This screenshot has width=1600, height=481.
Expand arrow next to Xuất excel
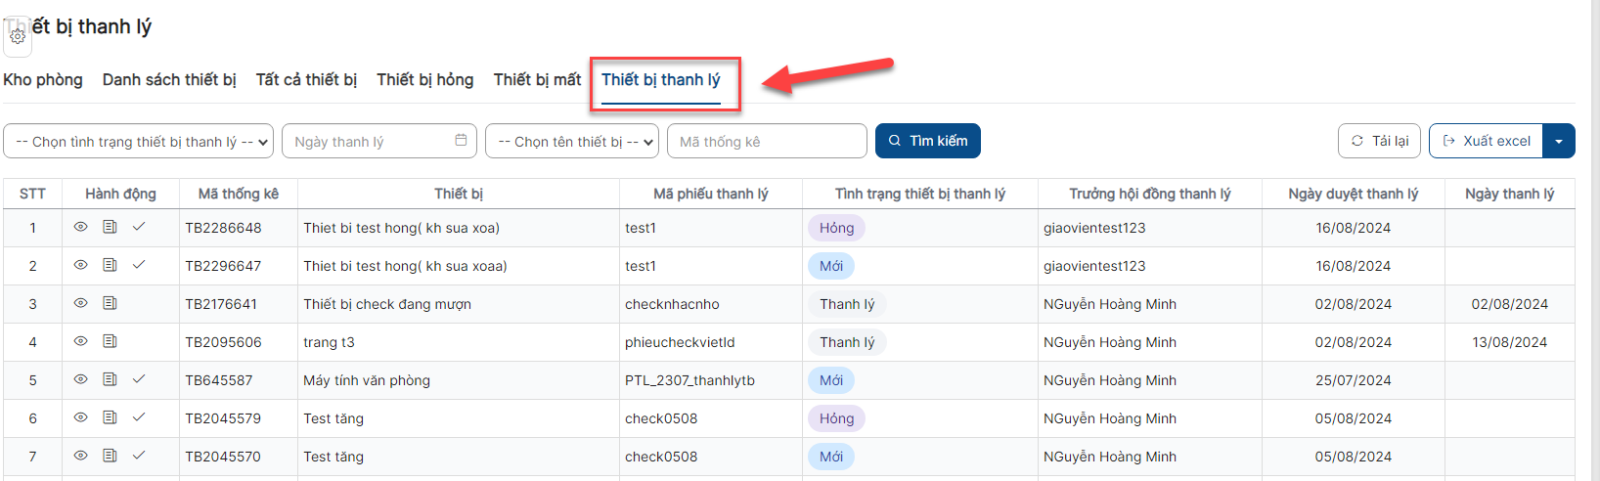[x=1559, y=141]
